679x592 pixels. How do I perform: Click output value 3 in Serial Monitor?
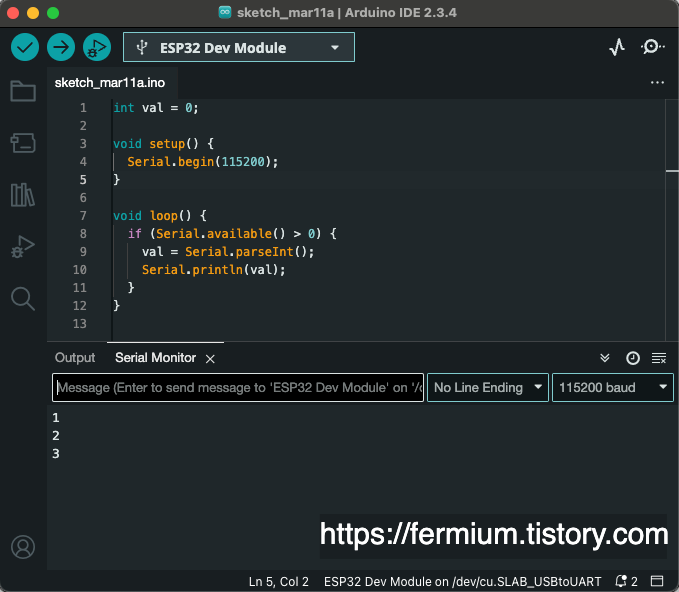[56, 454]
